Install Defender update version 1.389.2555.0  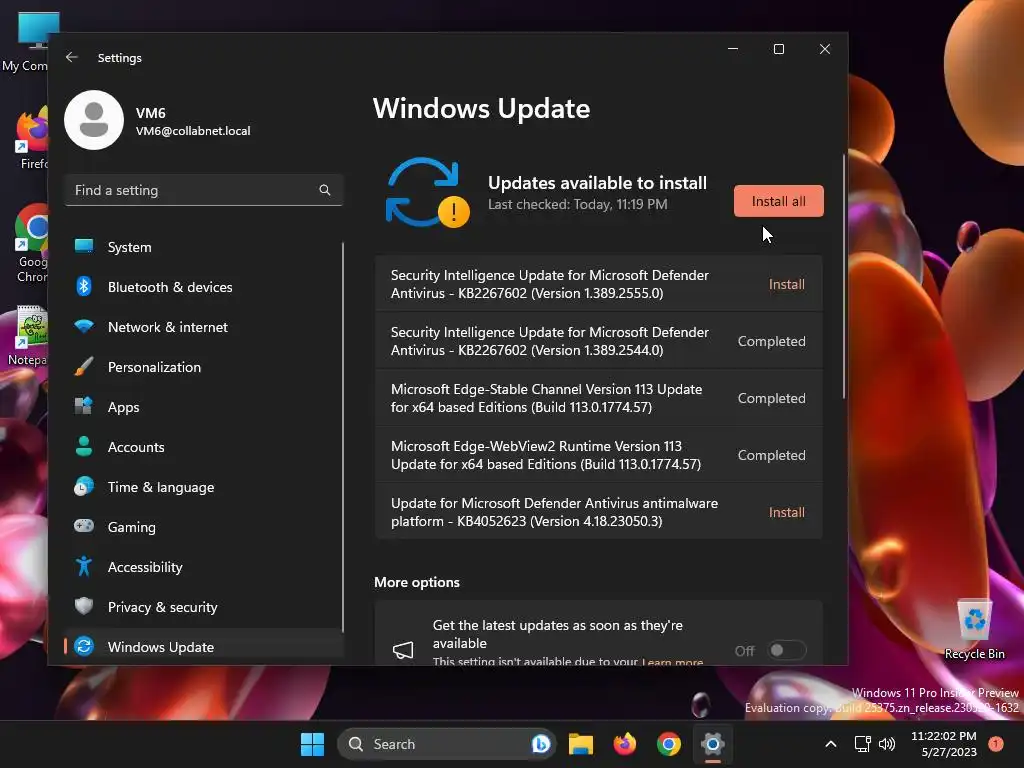coord(786,284)
